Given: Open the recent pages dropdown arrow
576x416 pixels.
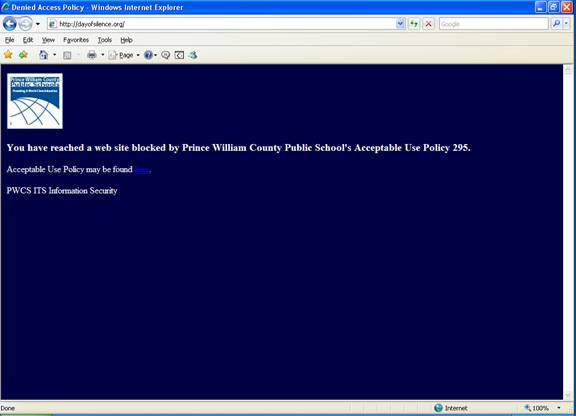Looking at the screenshot, I should tap(37, 24).
